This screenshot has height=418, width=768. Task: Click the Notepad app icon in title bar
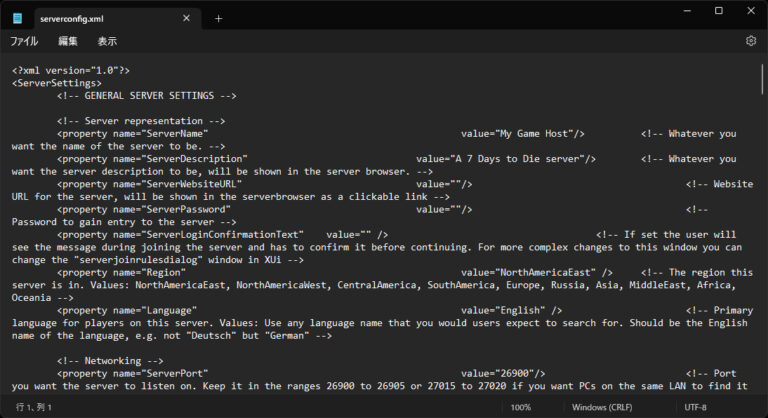point(17,18)
